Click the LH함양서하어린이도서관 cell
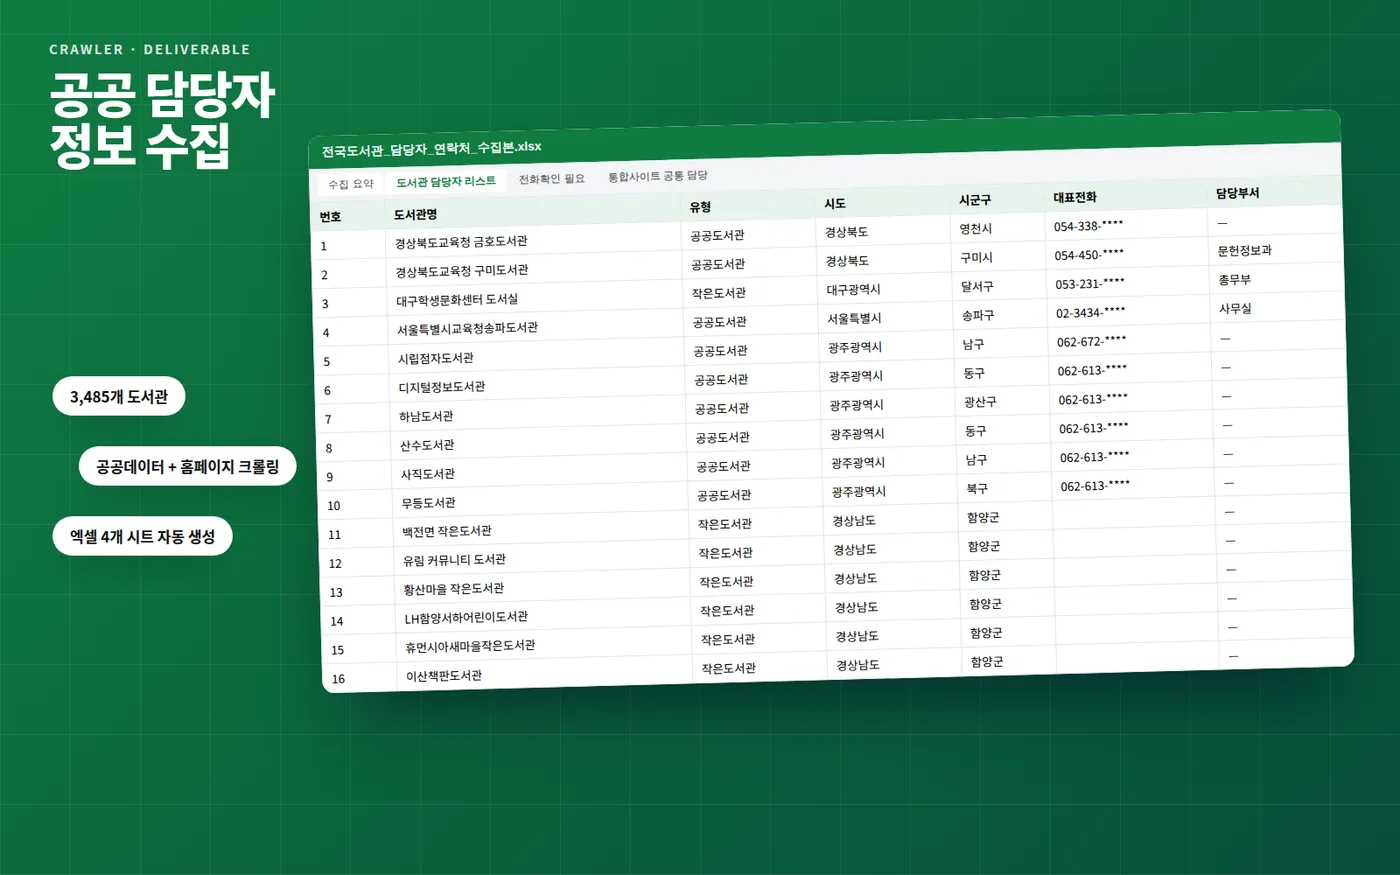Screen dimensions: 1400x875 pyautogui.click(x=467, y=618)
